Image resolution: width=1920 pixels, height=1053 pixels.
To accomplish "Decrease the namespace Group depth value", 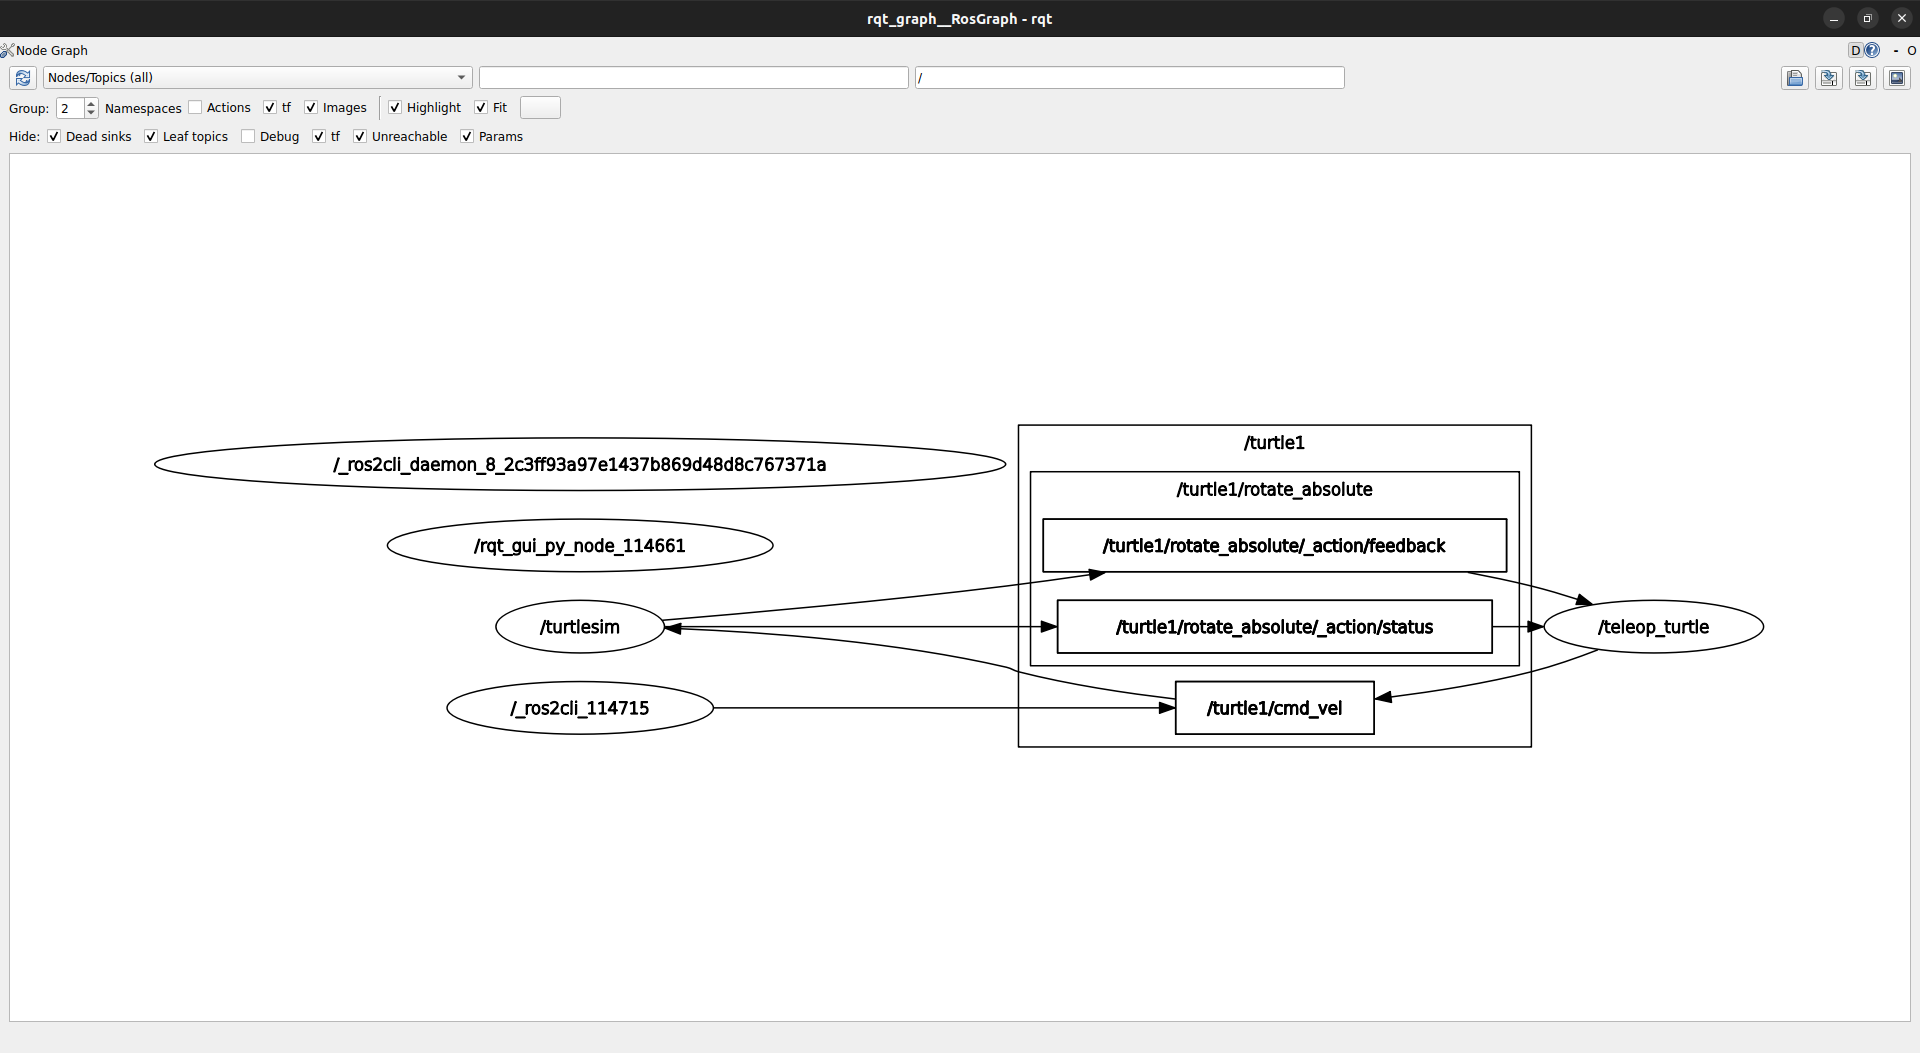I will [91, 113].
